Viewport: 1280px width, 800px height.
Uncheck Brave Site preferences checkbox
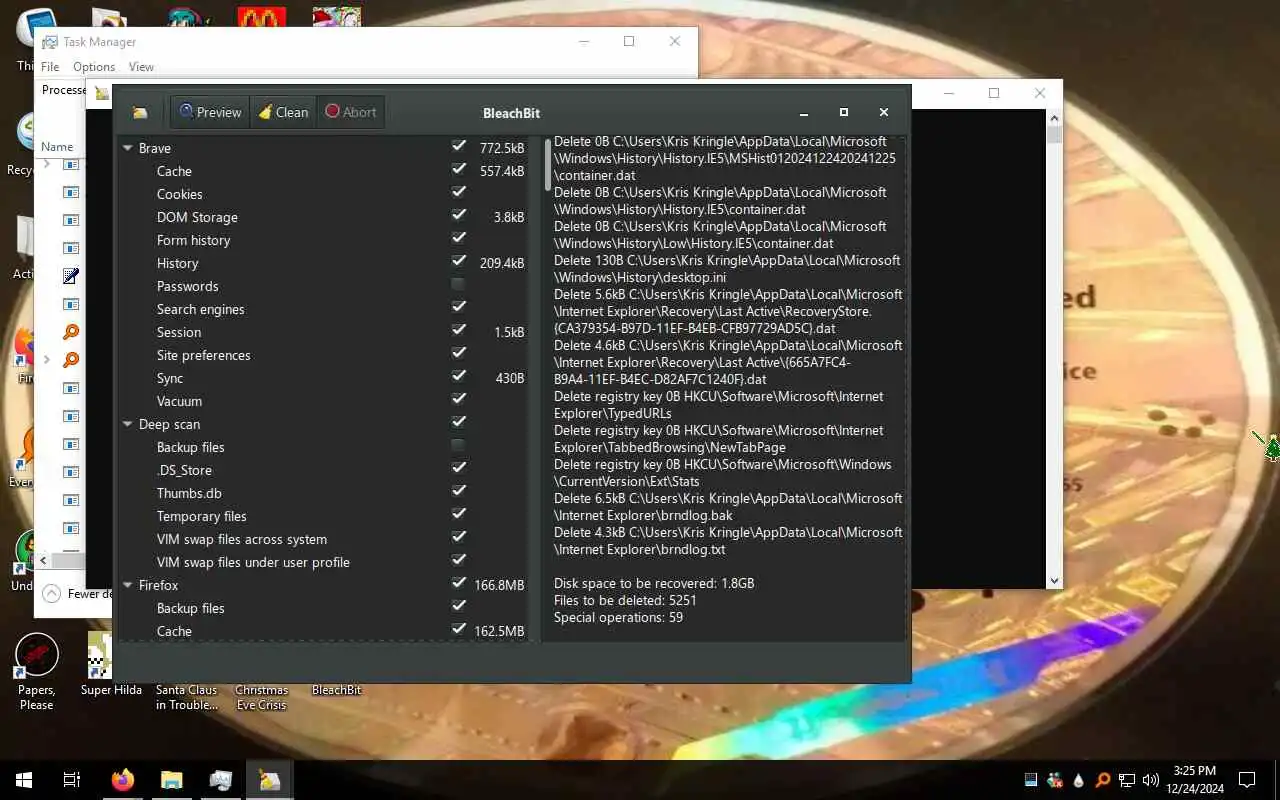click(x=459, y=353)
